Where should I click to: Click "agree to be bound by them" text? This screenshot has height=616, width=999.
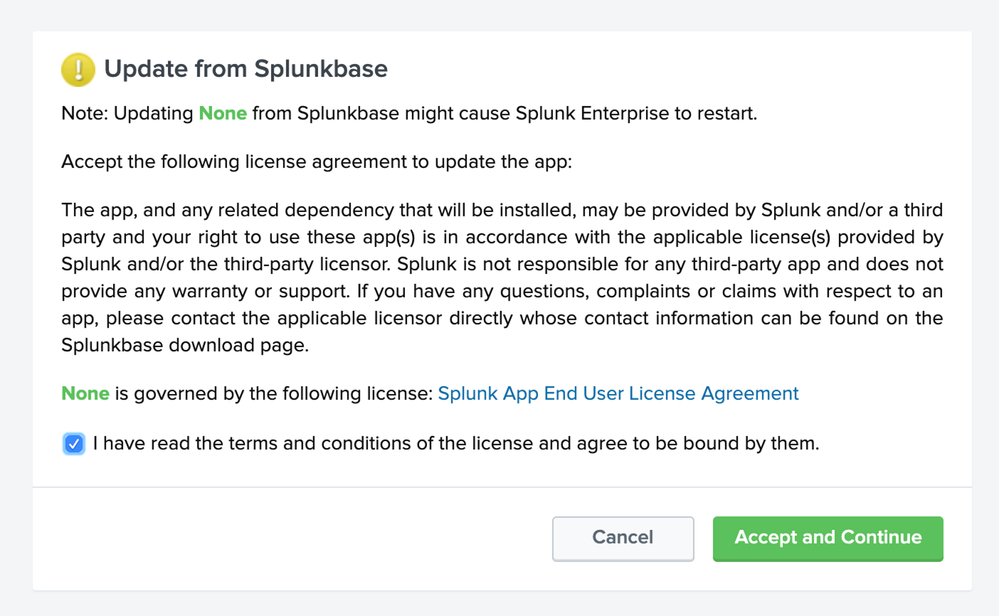[705, 443]
